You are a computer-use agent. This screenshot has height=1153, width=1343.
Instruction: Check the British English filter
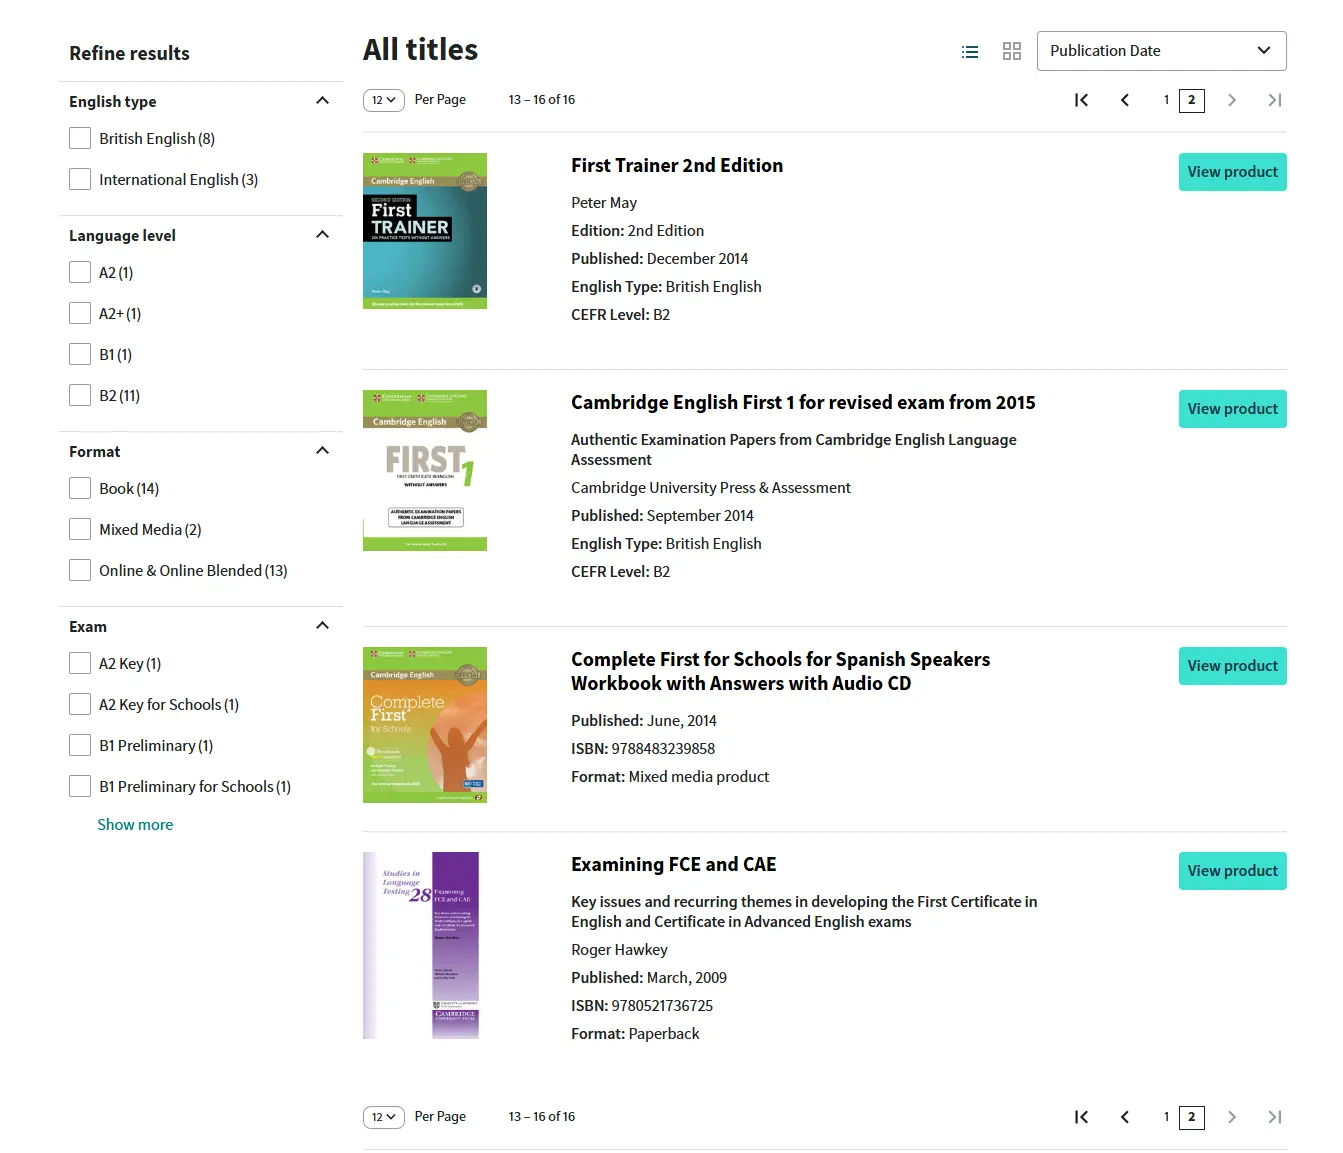click(x=80, y=139)
